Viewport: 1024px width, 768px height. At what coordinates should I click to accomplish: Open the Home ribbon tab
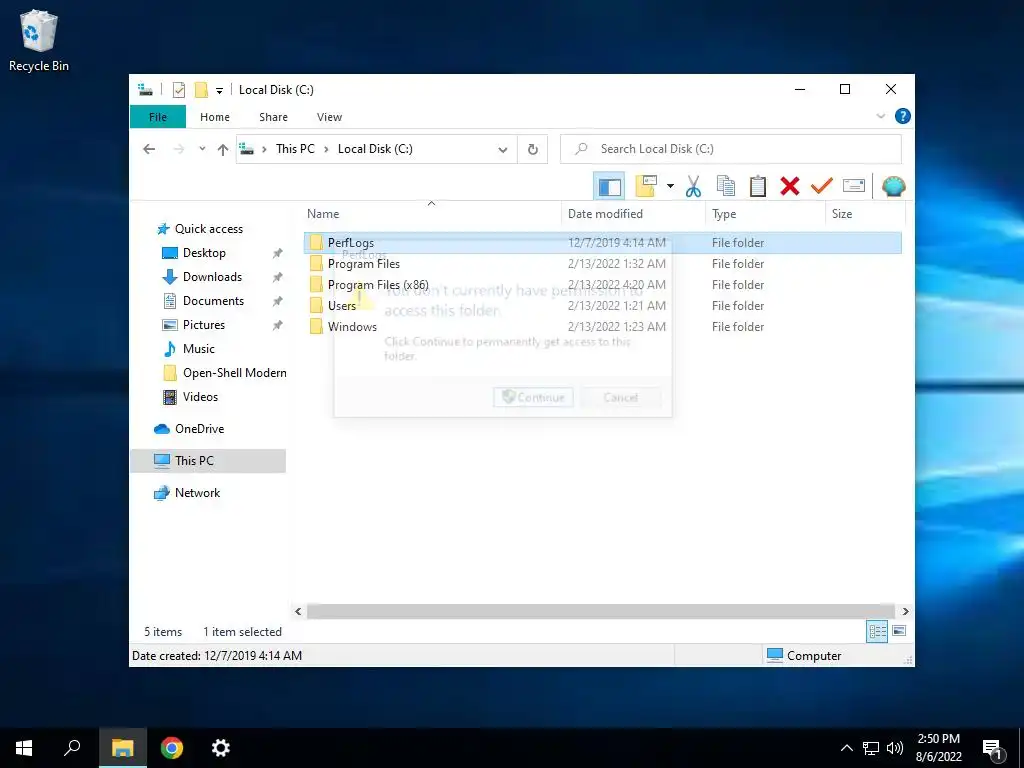tap(215, 117)
